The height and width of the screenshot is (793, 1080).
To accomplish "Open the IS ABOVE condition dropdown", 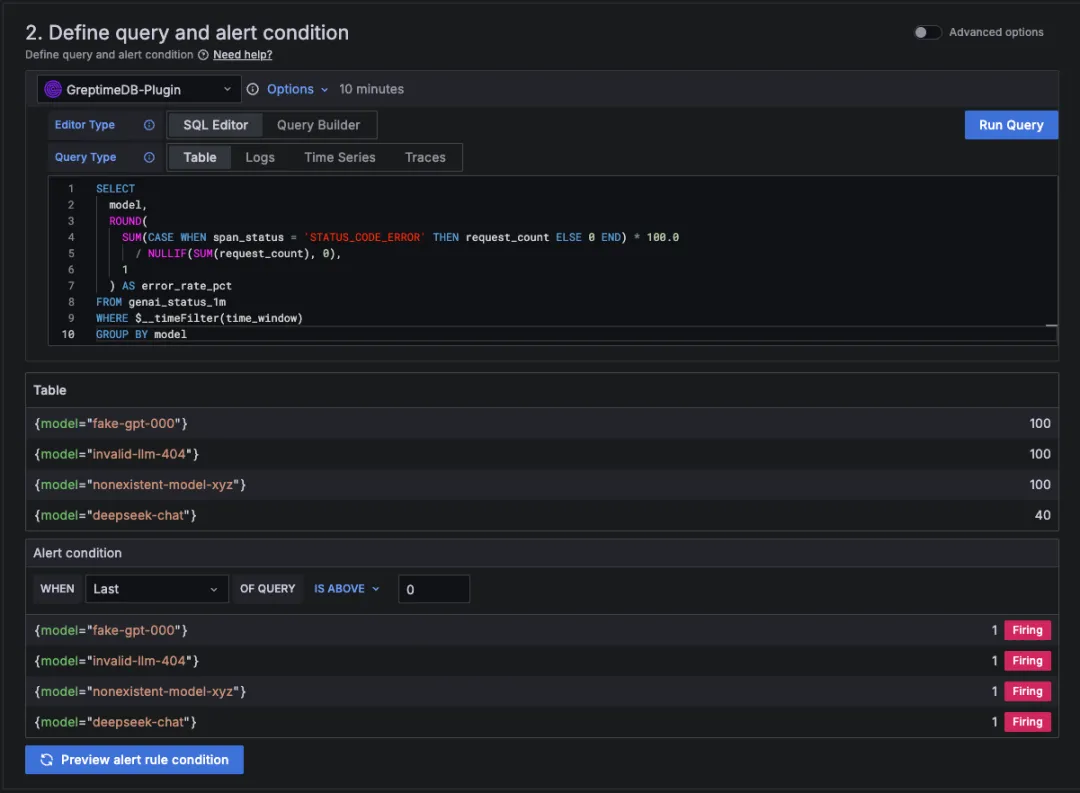I will click(347, 589).
